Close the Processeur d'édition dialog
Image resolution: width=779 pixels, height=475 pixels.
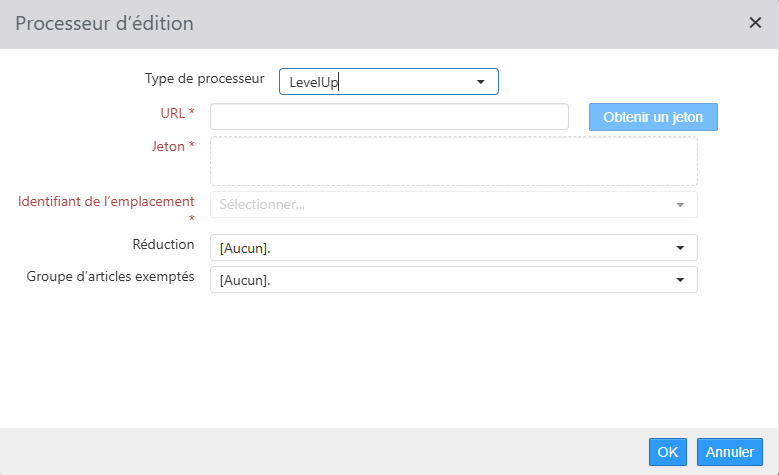point(755,23)
